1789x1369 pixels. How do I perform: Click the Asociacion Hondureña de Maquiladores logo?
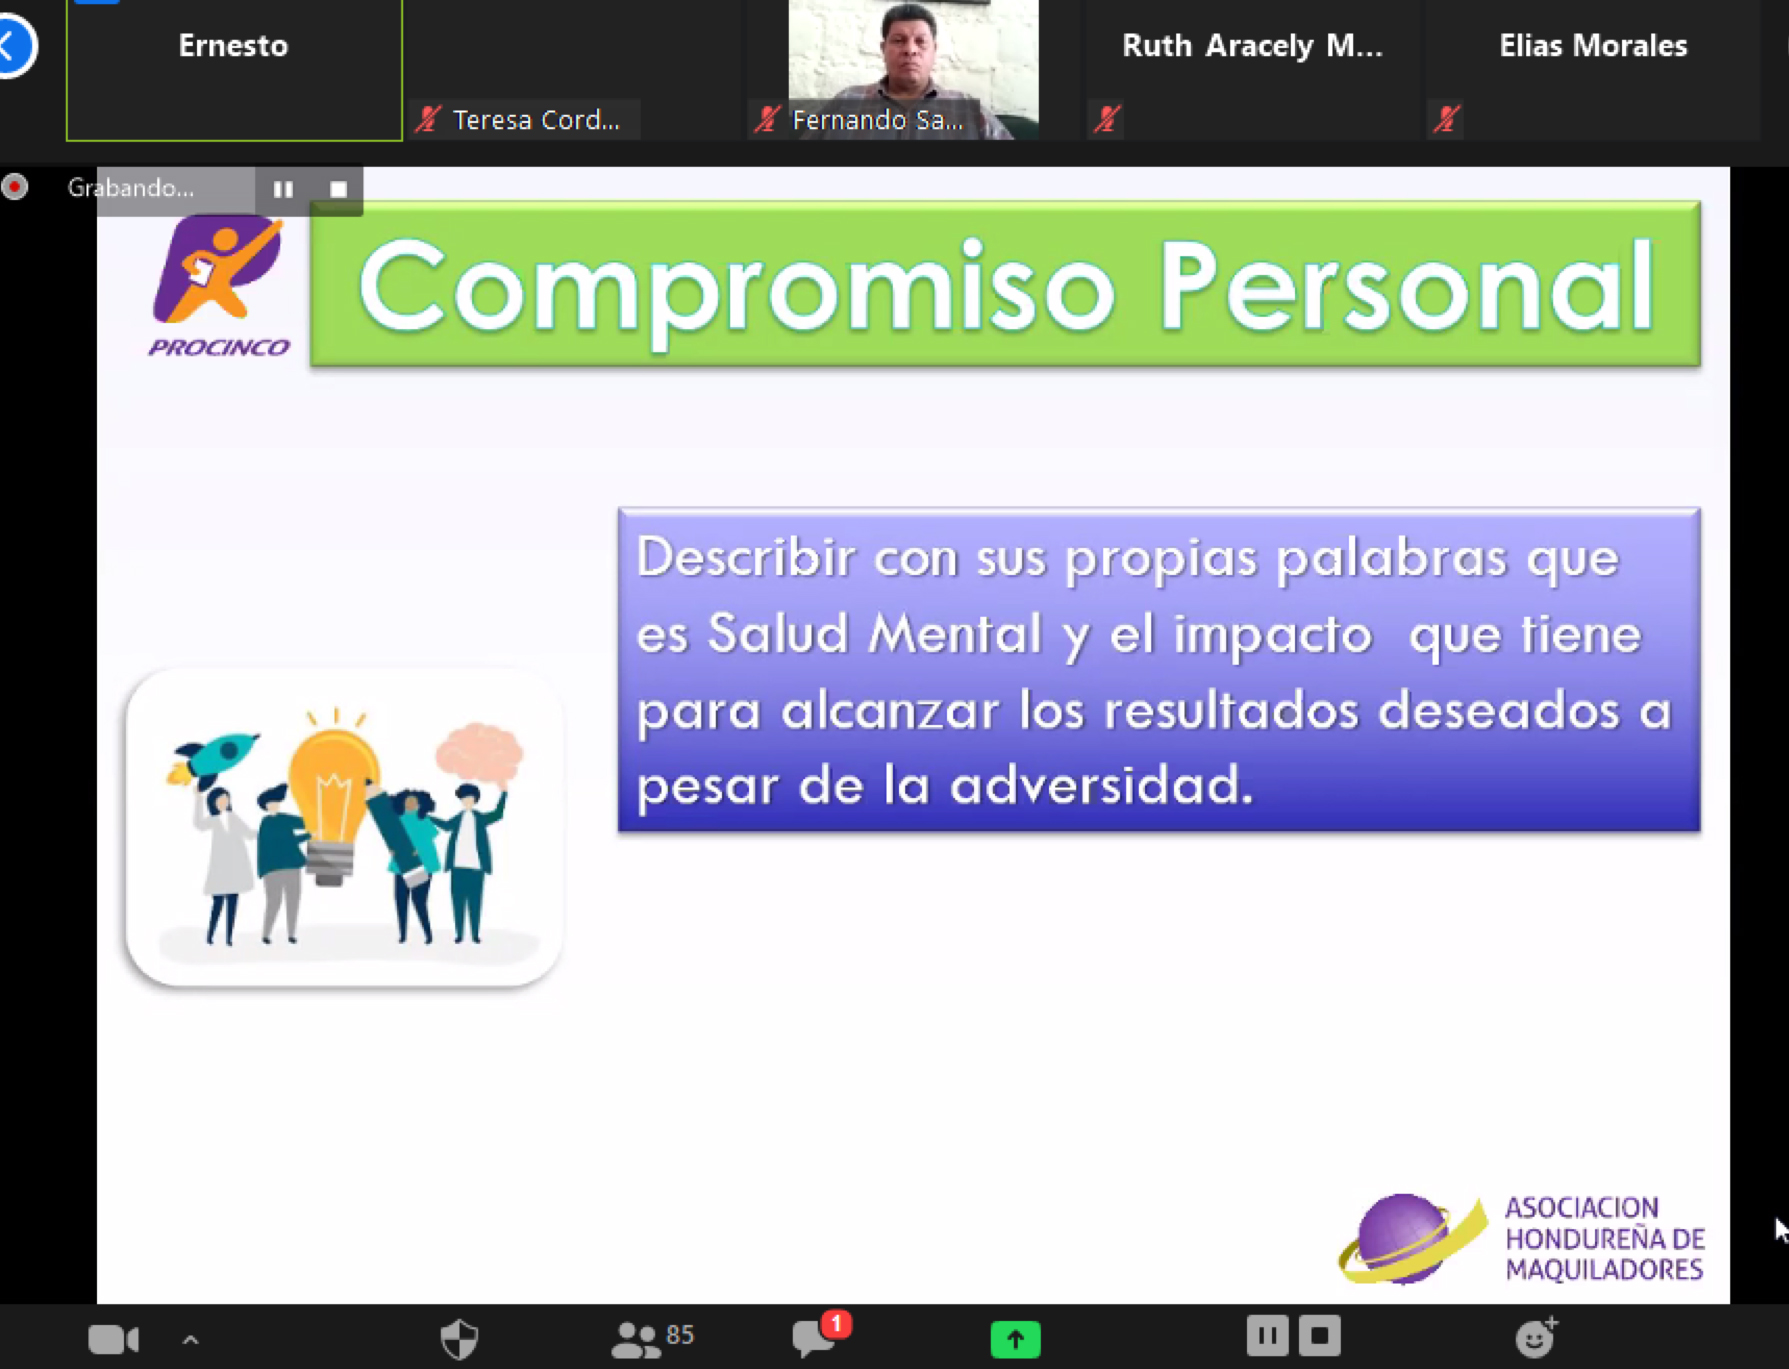click(1521, 1238)
